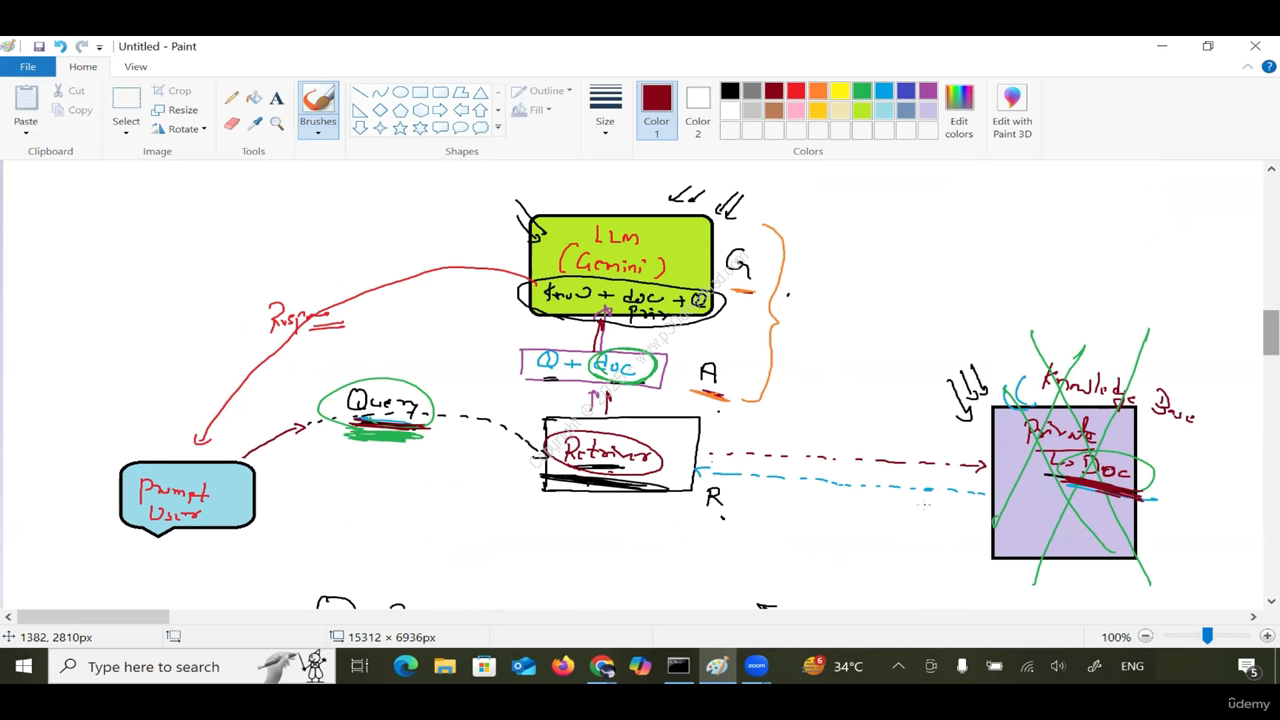Switch to the View tab
The height and width of the screenshot is (720, 1280).
click(x=136, y=67)
